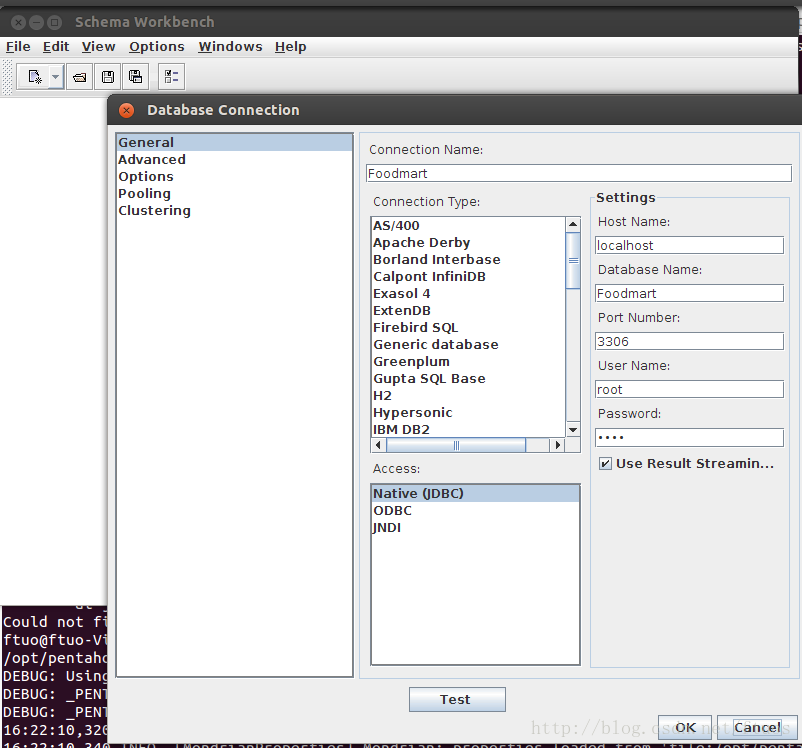Click the OK button

click(x=684, y=728)
